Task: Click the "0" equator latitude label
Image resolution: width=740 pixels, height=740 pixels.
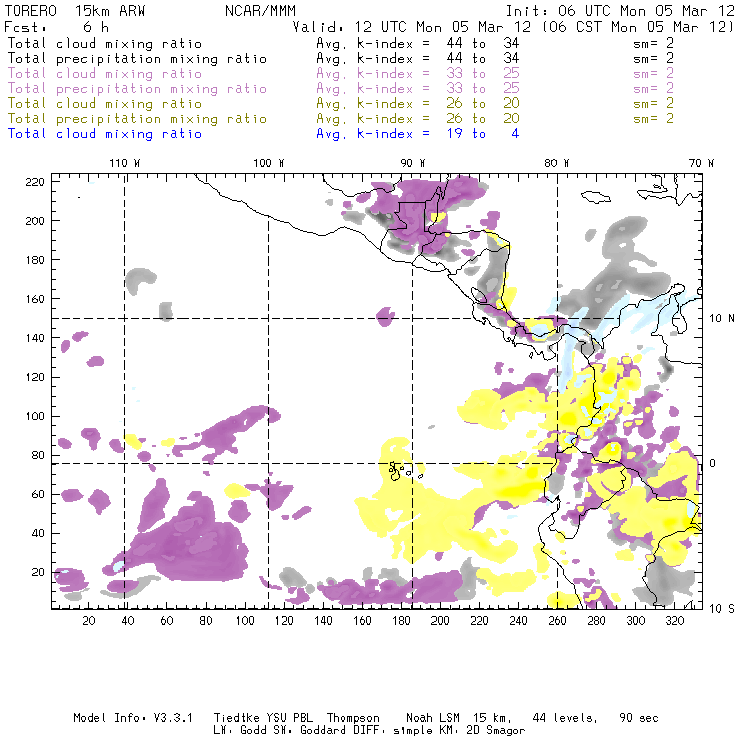Action: pyautogui.click(x=713, y=463)
